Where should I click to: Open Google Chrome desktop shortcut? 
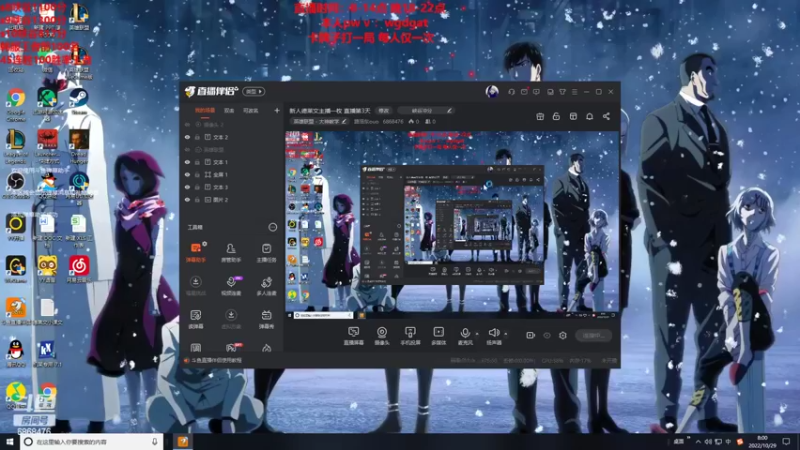click(x=16, y=105)
